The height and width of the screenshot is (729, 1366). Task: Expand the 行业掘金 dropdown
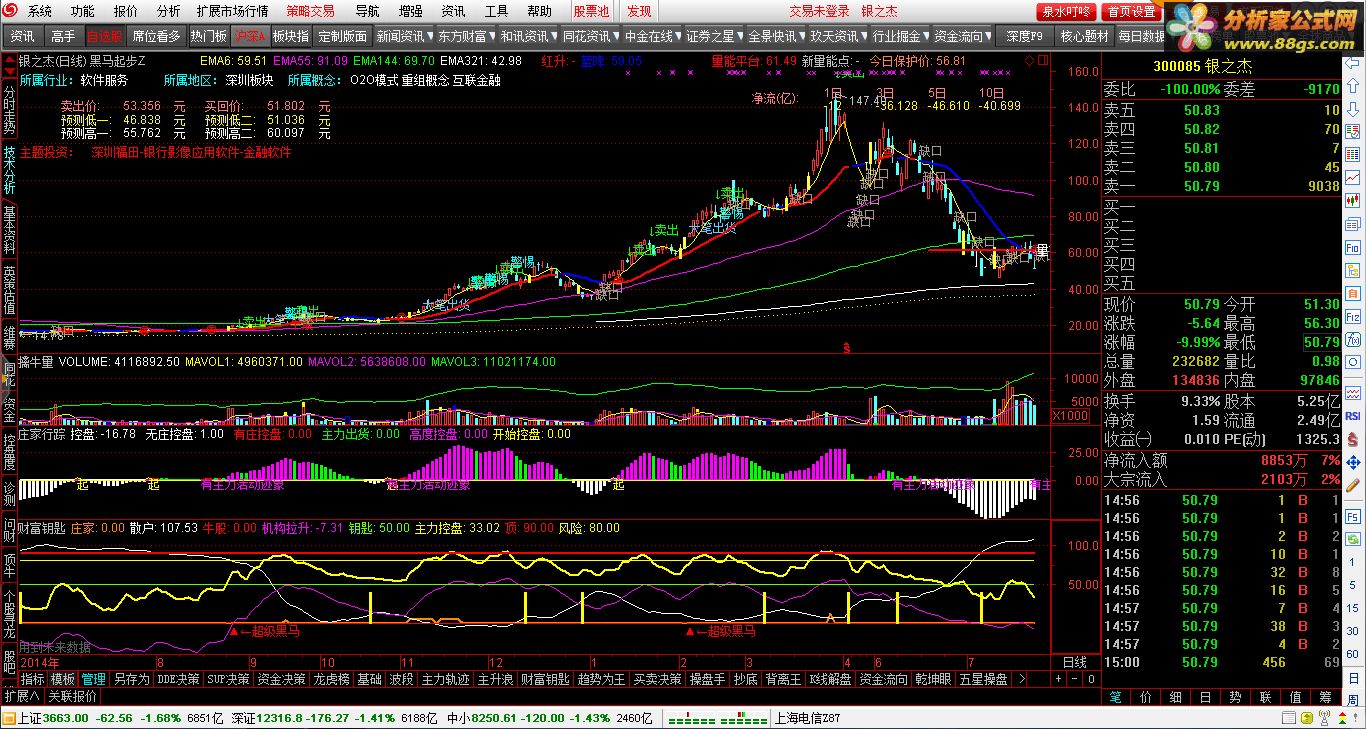tap(925, 36)
